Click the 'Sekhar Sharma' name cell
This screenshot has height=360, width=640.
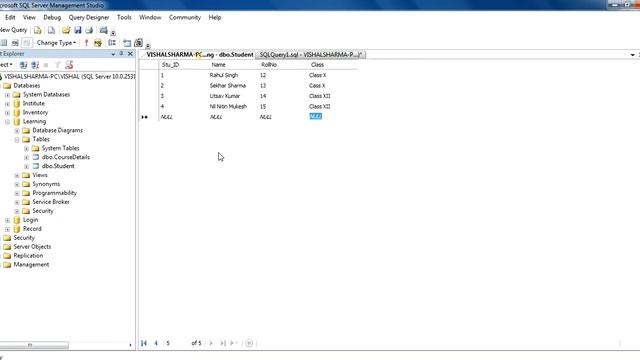(x=233, y=86)
